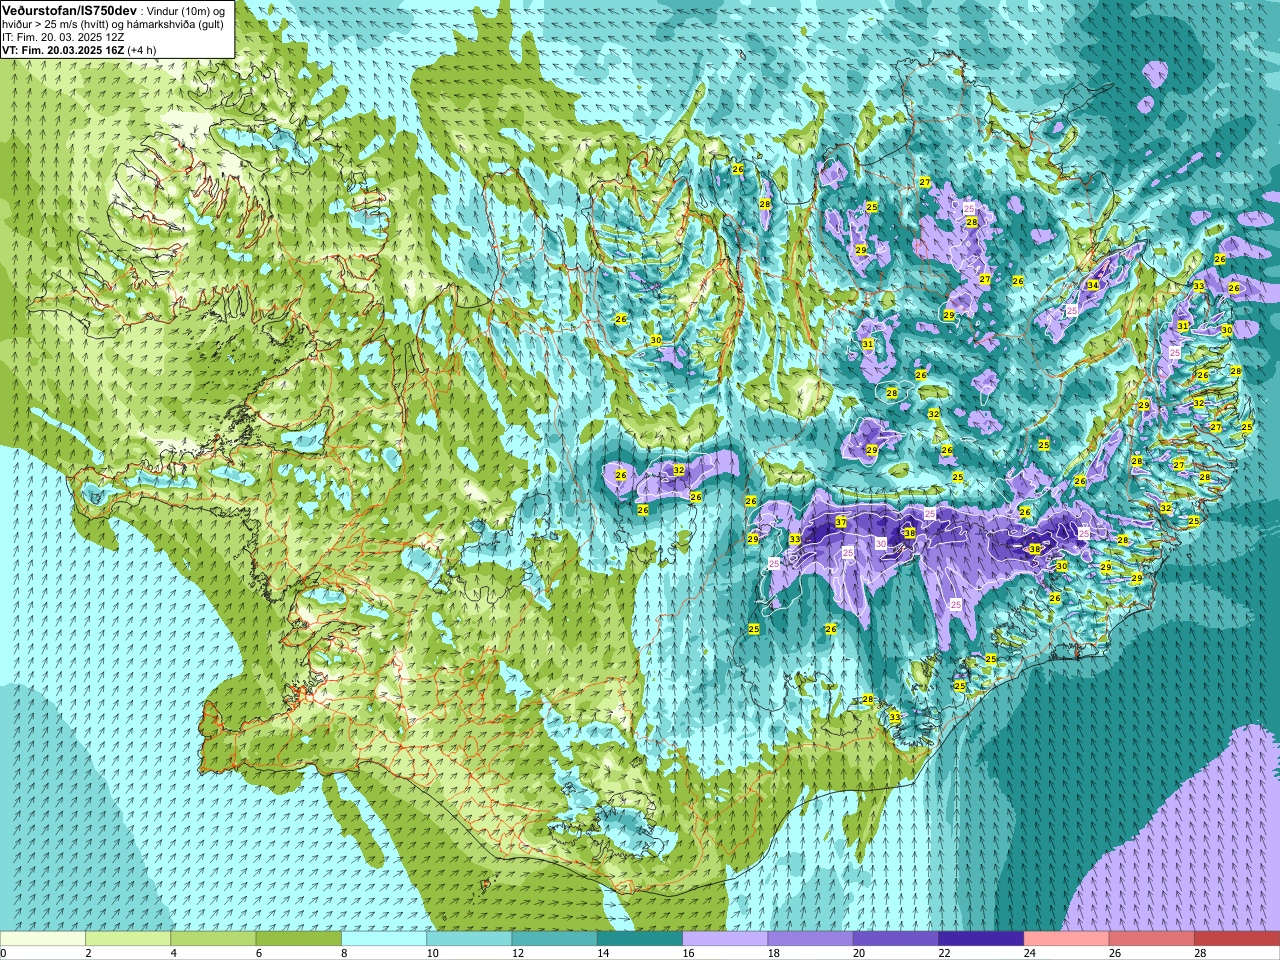Image resolution: width=1280 pixels, height=960 pixels.
Task: Click the '8' tick label on the color scale
Action: coord(345,953)
